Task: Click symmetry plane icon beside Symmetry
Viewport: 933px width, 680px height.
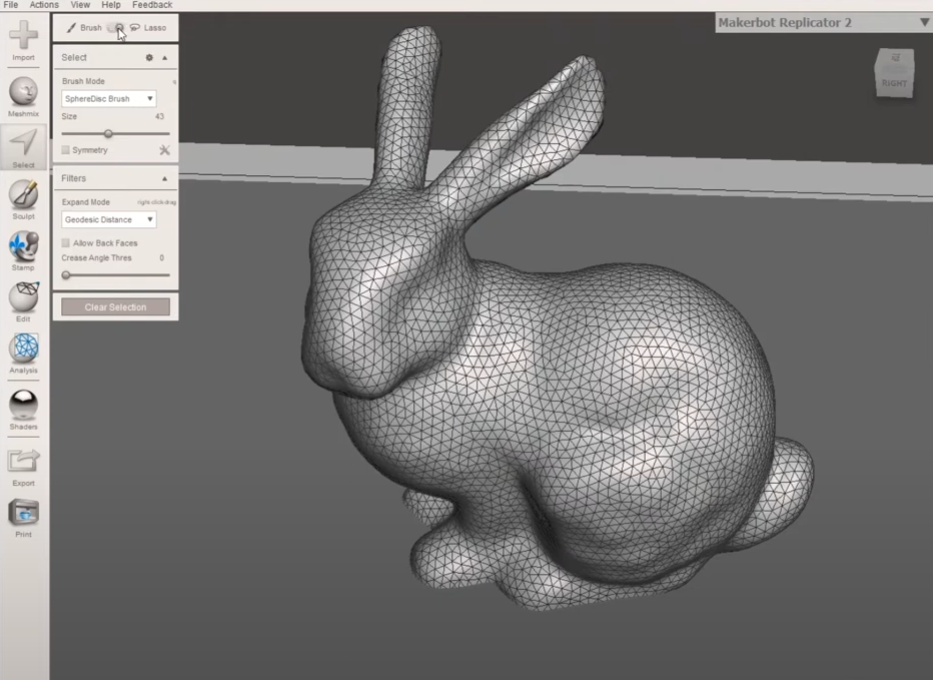Action: (x=164, y=150)
